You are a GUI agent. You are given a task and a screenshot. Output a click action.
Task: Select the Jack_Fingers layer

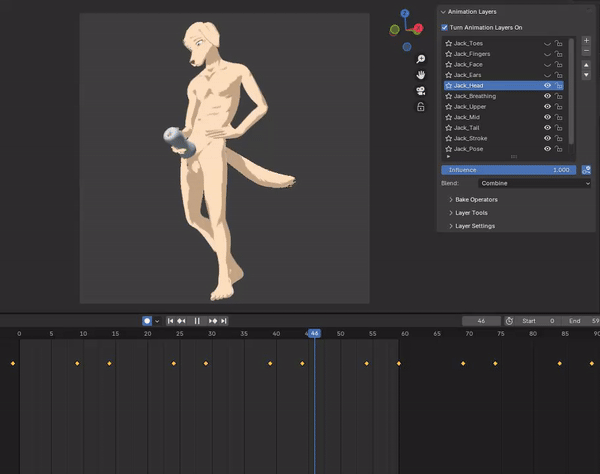(x=504, y=54)
